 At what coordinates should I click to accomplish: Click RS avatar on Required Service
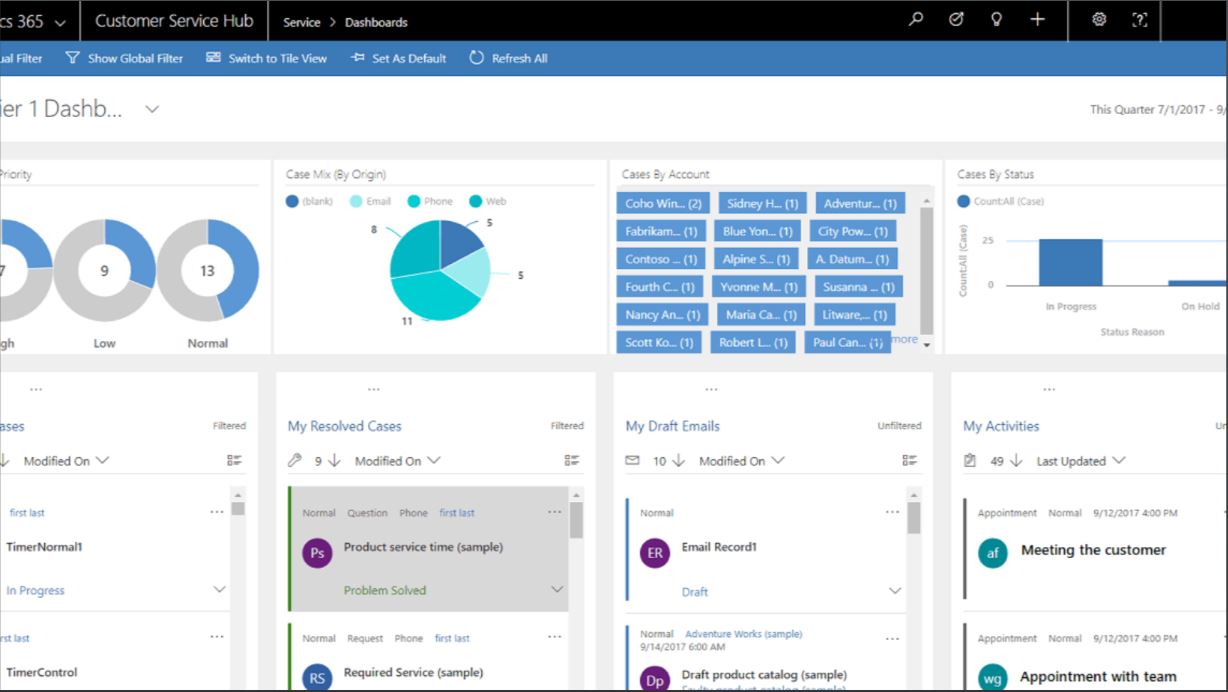317,678
